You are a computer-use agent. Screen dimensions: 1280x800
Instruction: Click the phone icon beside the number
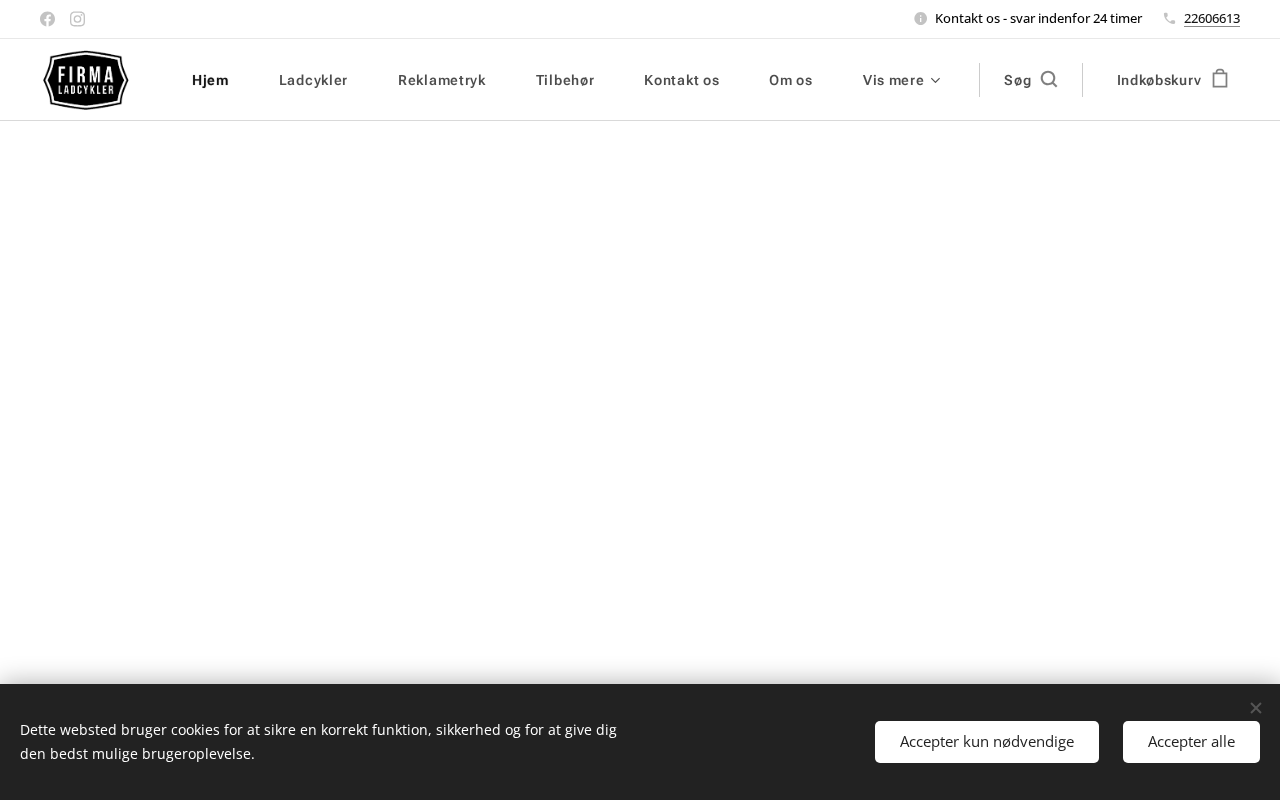click(1169, 18)
